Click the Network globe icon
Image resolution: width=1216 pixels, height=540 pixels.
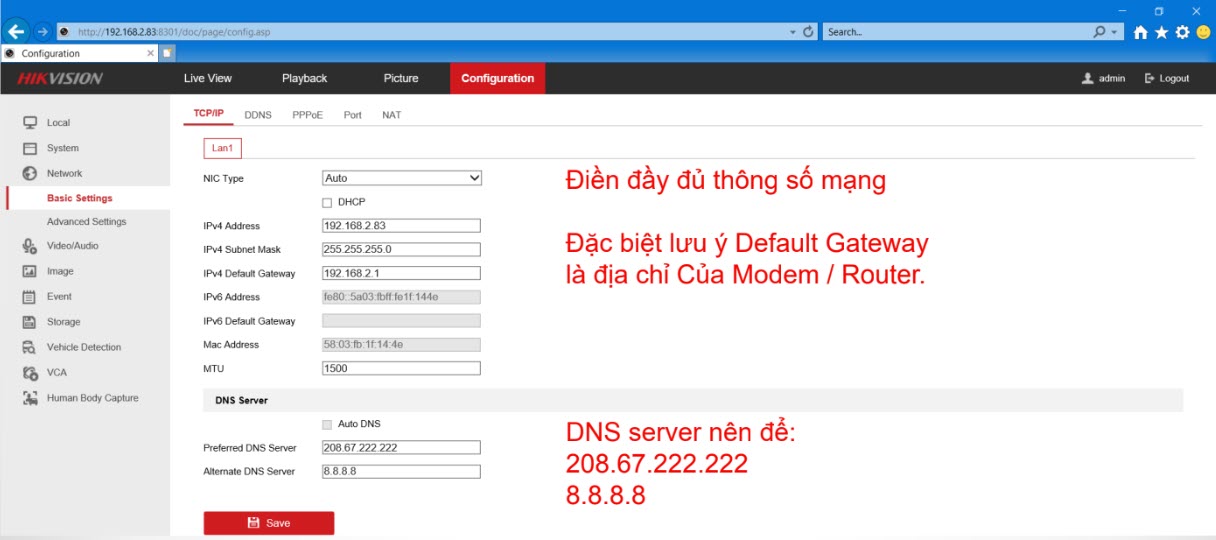pos(30,173)
